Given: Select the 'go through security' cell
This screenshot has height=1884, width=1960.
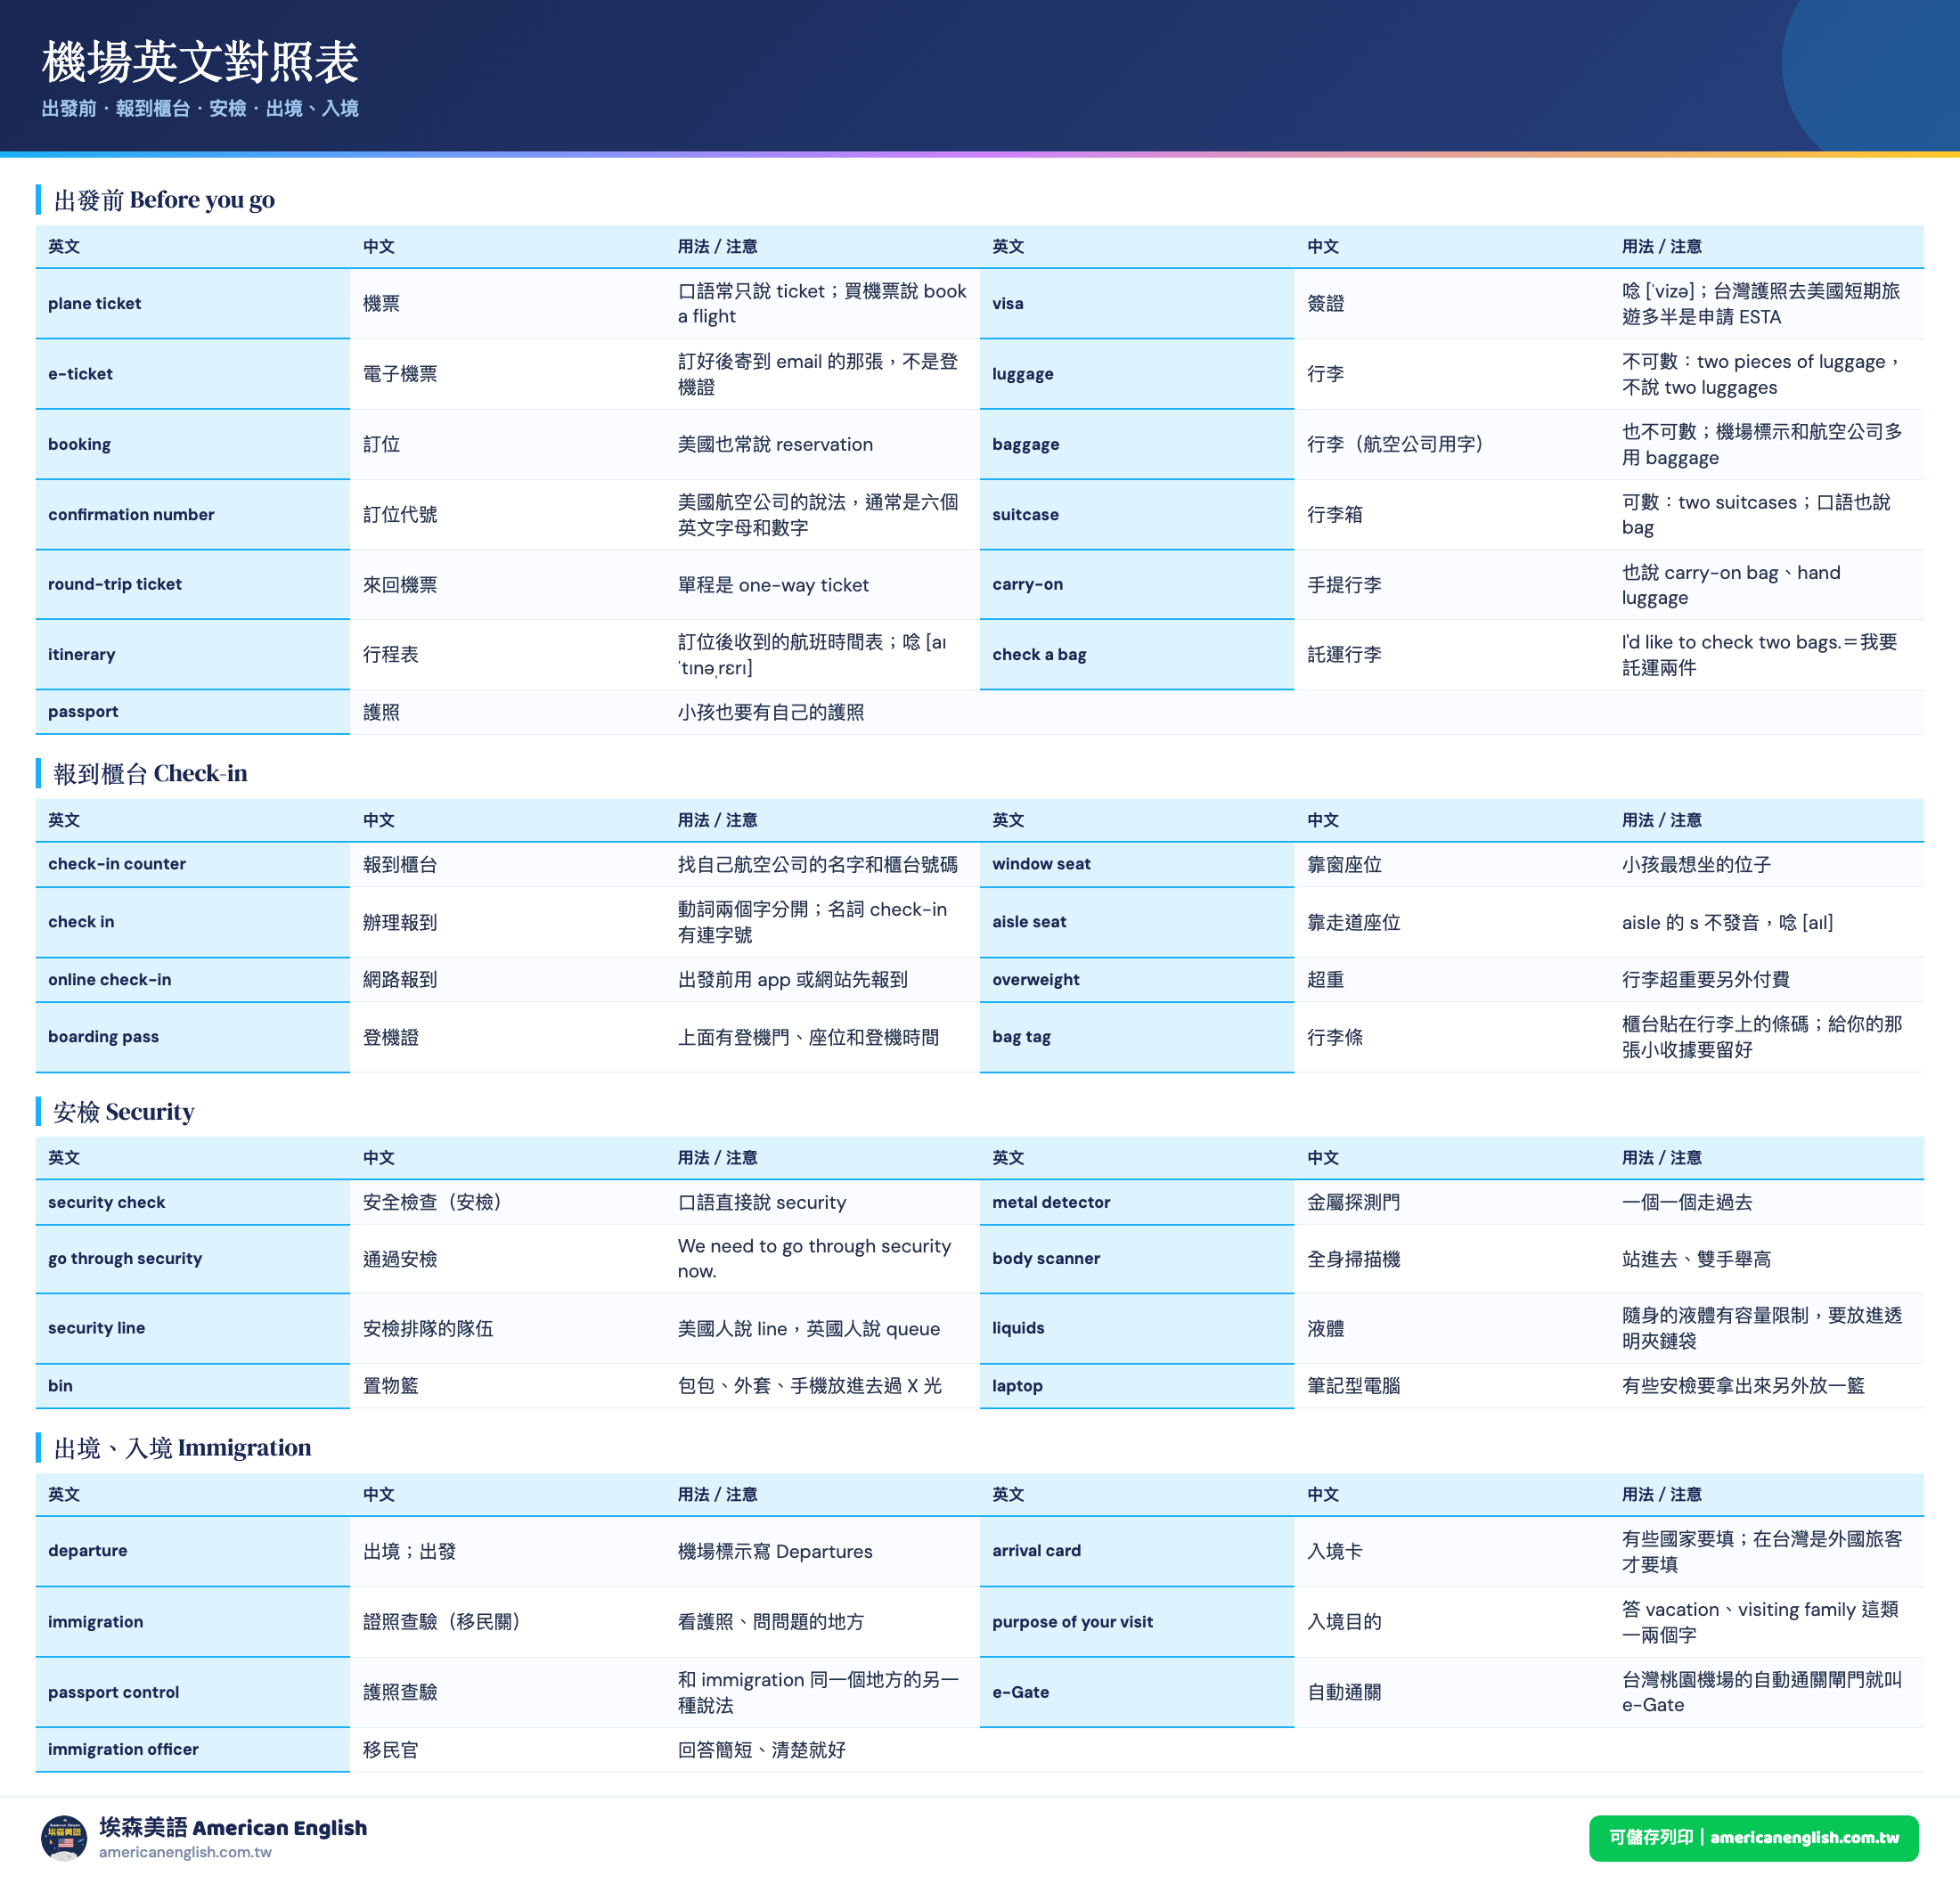Looking at the screenshot, I should pyautogui.click(x=193, y=1259).
